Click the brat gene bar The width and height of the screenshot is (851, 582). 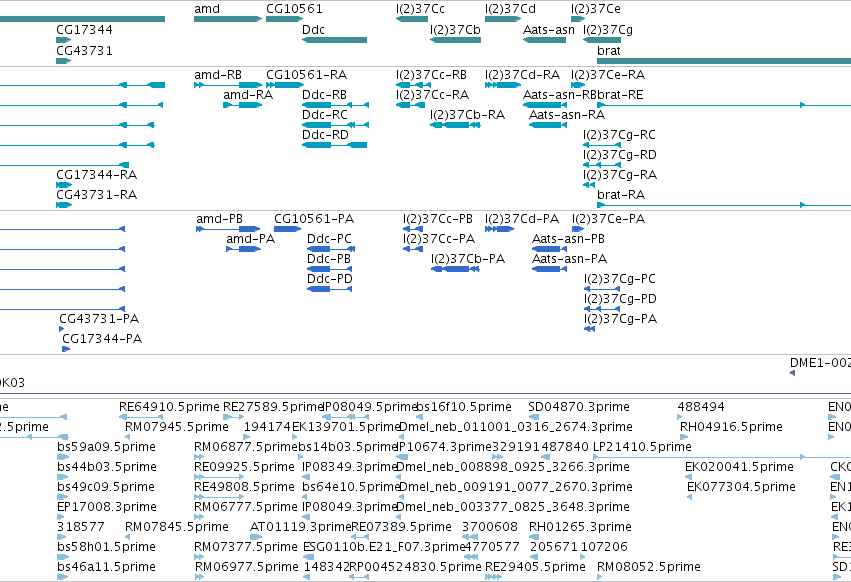click(x=724, y=61)
